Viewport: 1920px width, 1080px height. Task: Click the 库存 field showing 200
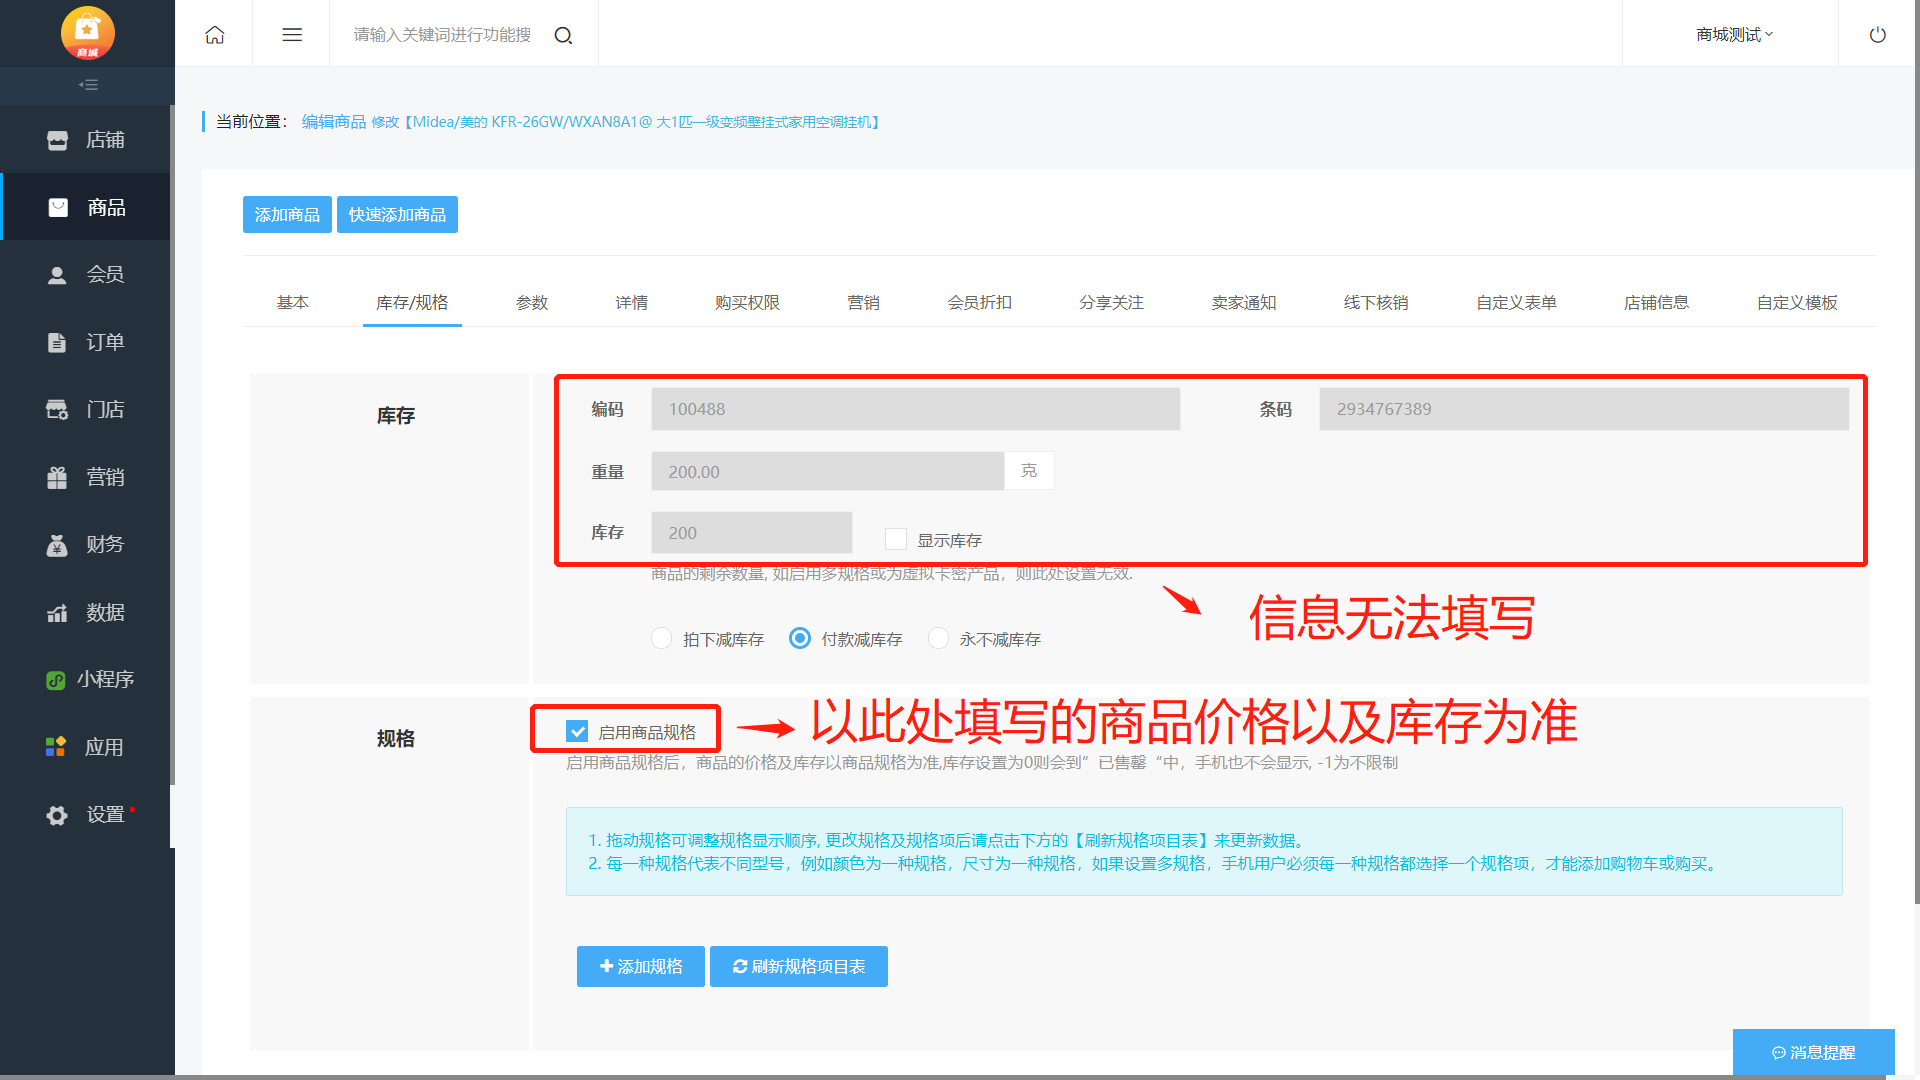click(x=752, y=533)
